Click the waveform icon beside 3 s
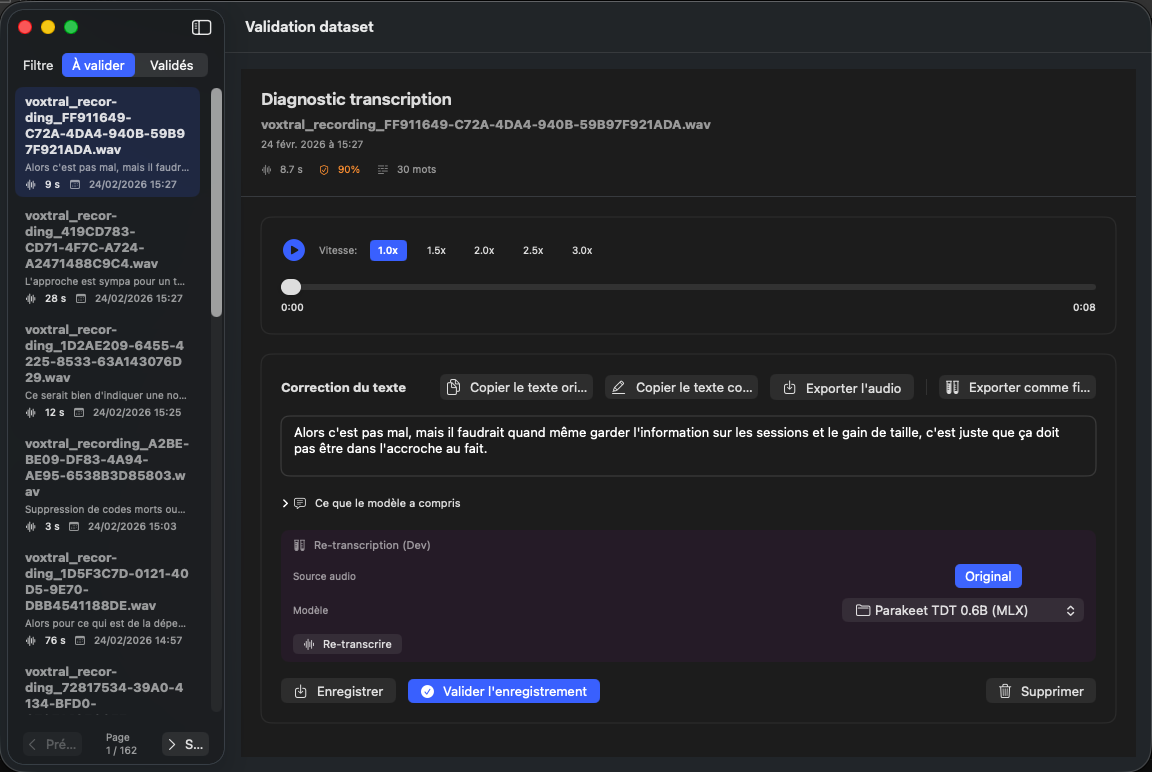Image resolution: width=1152 pixels, height=772 pixels. coord(31,527)
